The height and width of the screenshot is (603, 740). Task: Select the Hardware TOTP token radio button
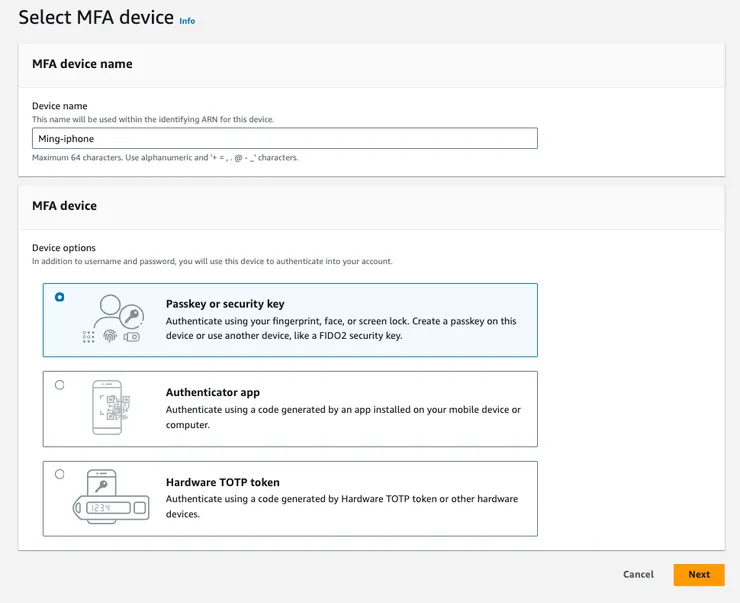coord(60,474)
